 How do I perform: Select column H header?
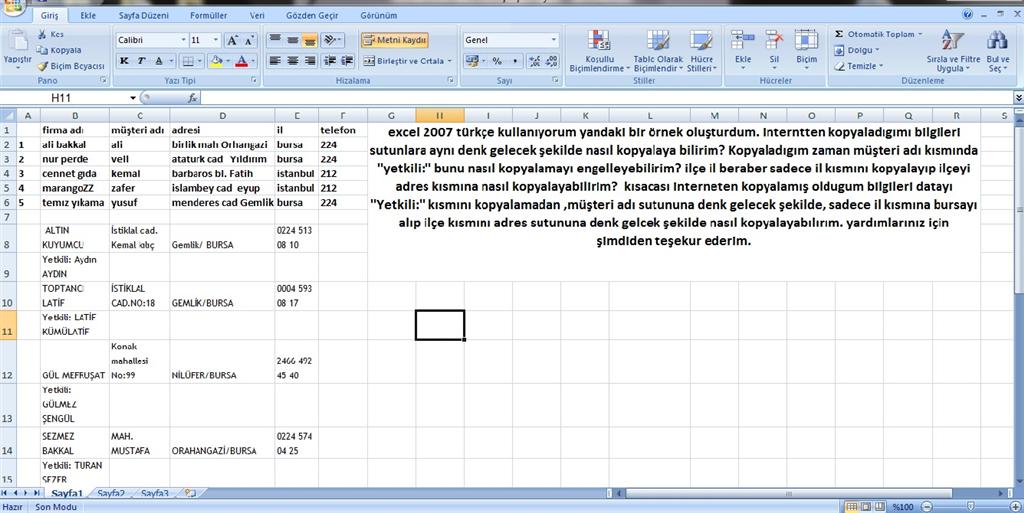(x=440, y=116)
